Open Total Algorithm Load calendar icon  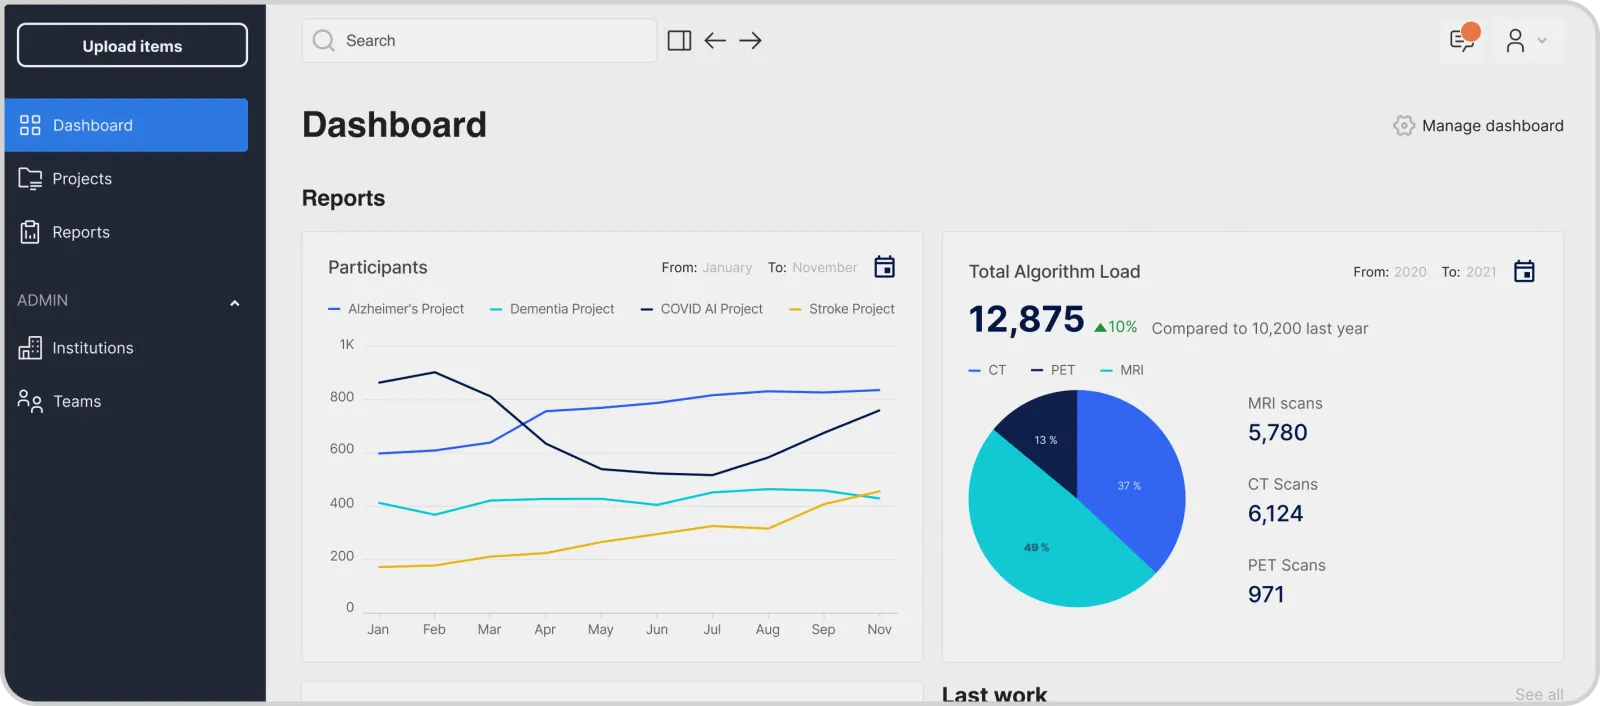click(1524, 271)
